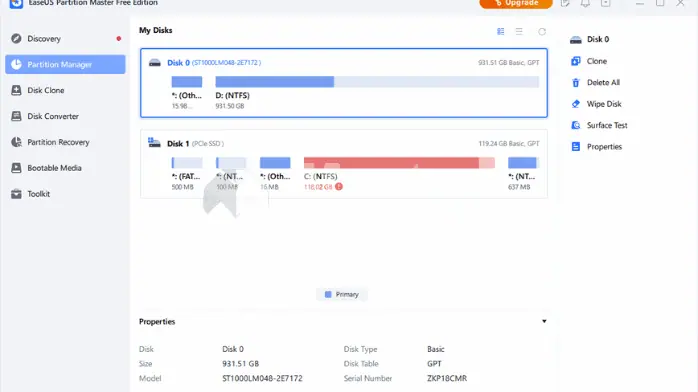The width and height of the screenshot is (698, 392).
Task: Switch to graphical disk layout view
Action: tap(500, 32)
